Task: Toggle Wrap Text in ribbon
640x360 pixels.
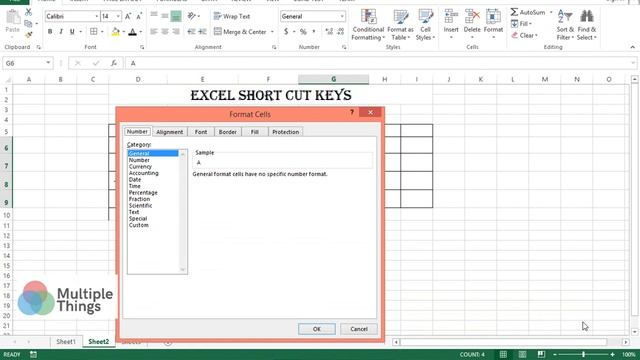Action: (232, 16)
